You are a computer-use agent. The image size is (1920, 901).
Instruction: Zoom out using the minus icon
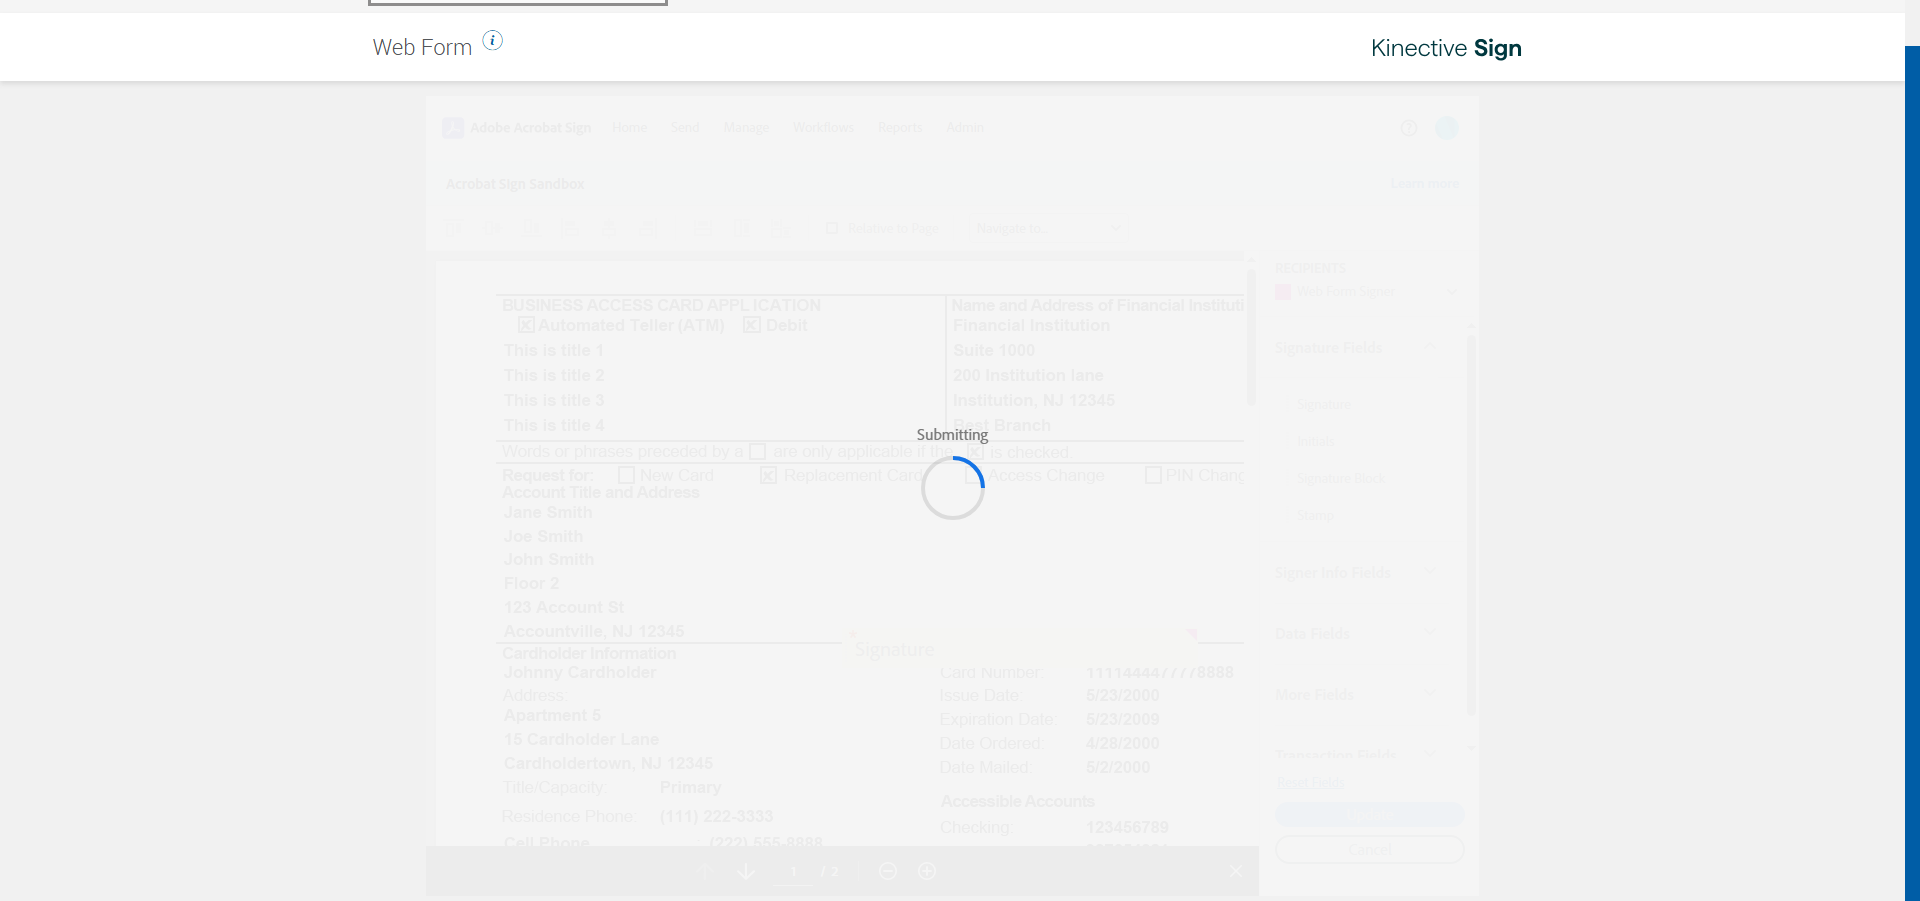[887, 872]
